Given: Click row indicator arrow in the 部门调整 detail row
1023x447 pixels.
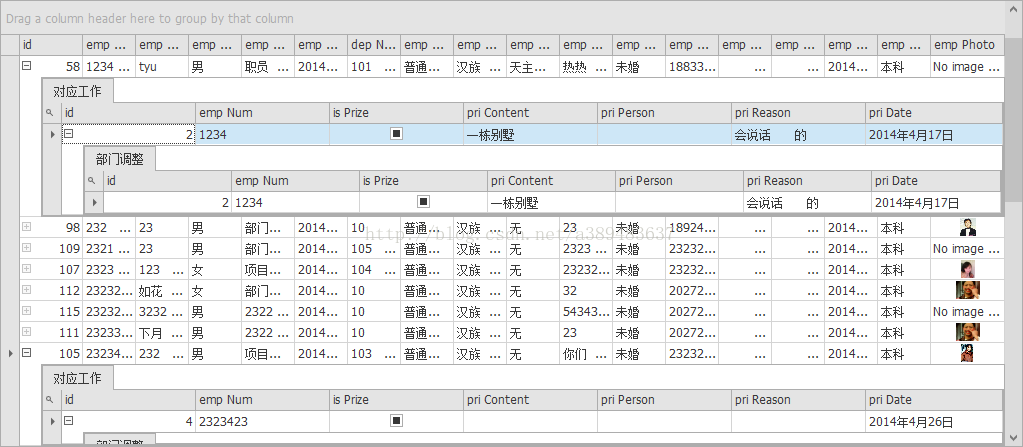Looking at the screenshot, I should click(94, 202).
